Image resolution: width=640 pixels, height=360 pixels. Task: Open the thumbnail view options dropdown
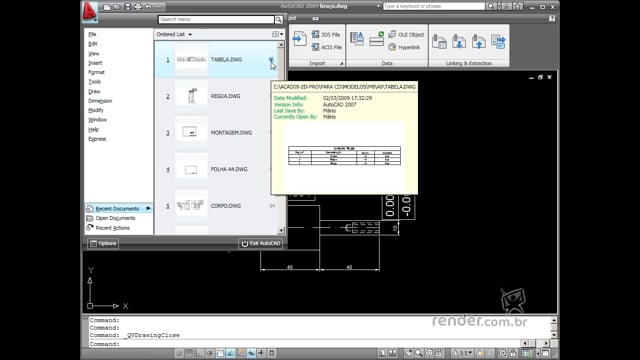pos(278,34)
